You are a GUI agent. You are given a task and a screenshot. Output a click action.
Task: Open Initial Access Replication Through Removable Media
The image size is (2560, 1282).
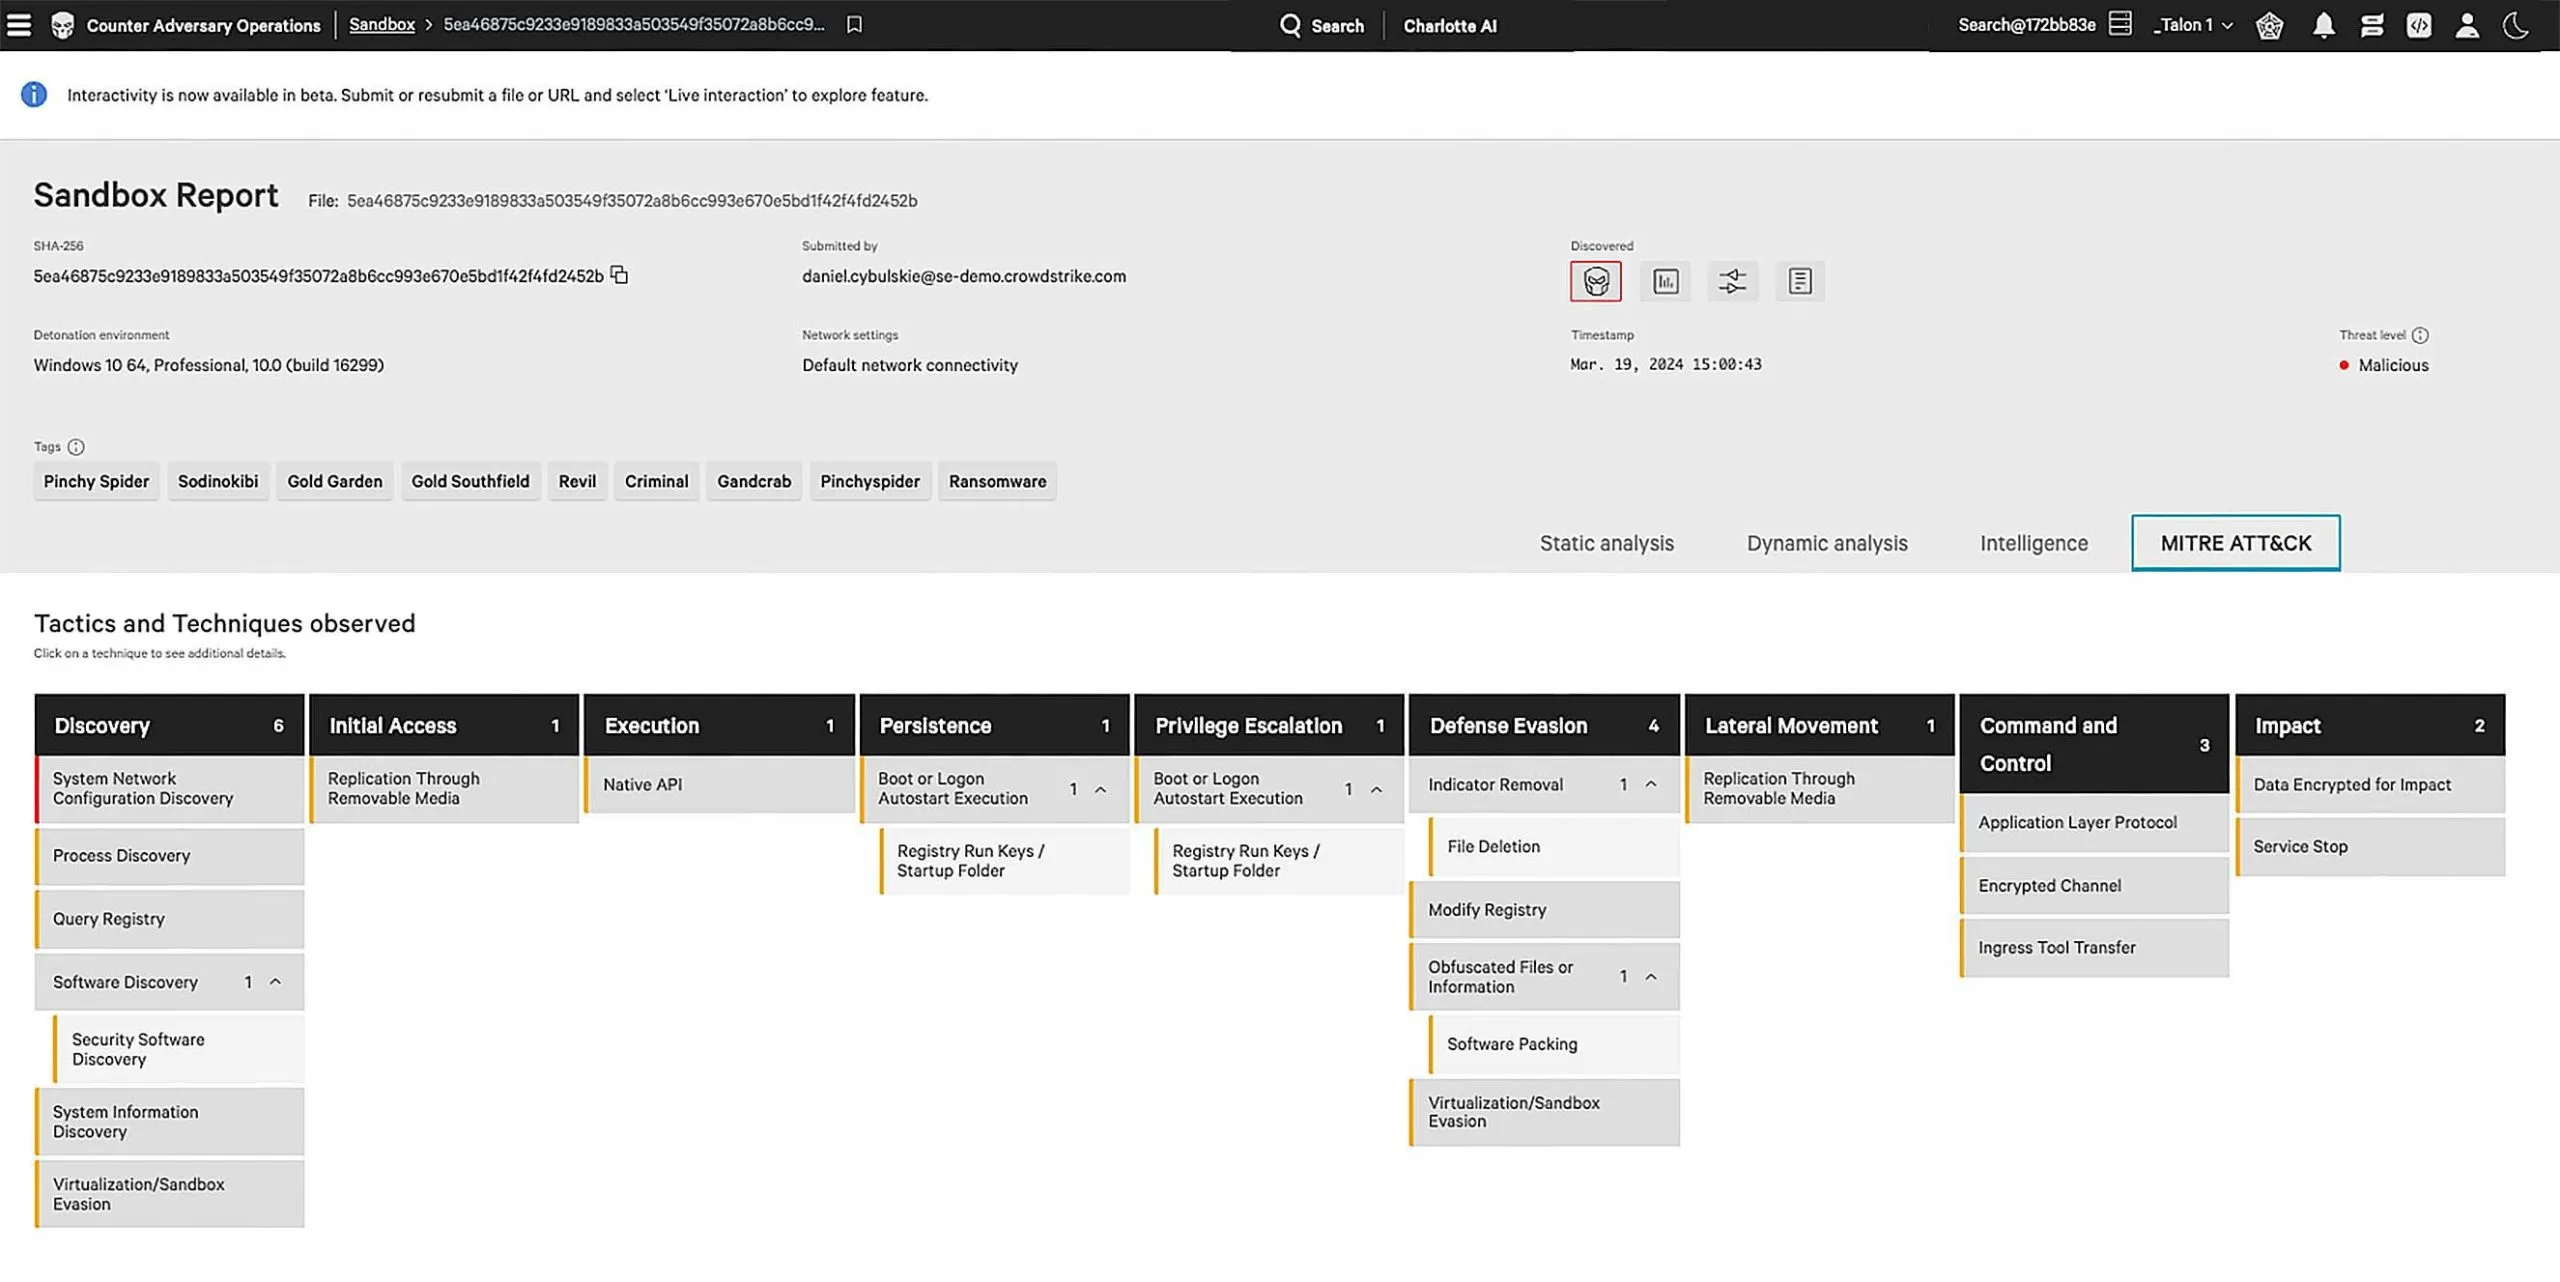444,789
